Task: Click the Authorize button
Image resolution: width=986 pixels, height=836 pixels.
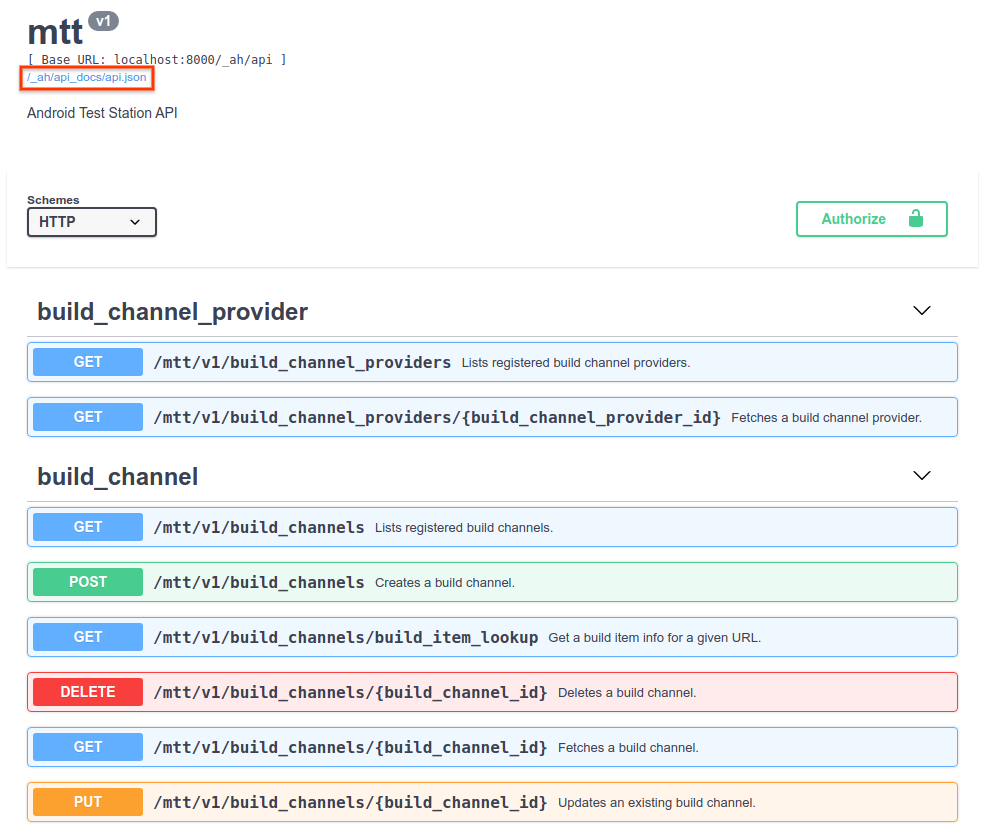Action: (871, 219)
